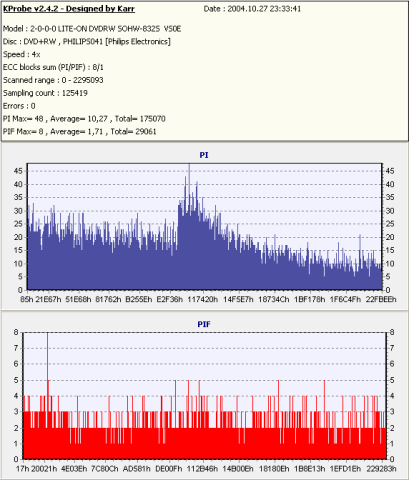Click the 45 value on PI left axis

pyautogui.click(x=18, y=171)
